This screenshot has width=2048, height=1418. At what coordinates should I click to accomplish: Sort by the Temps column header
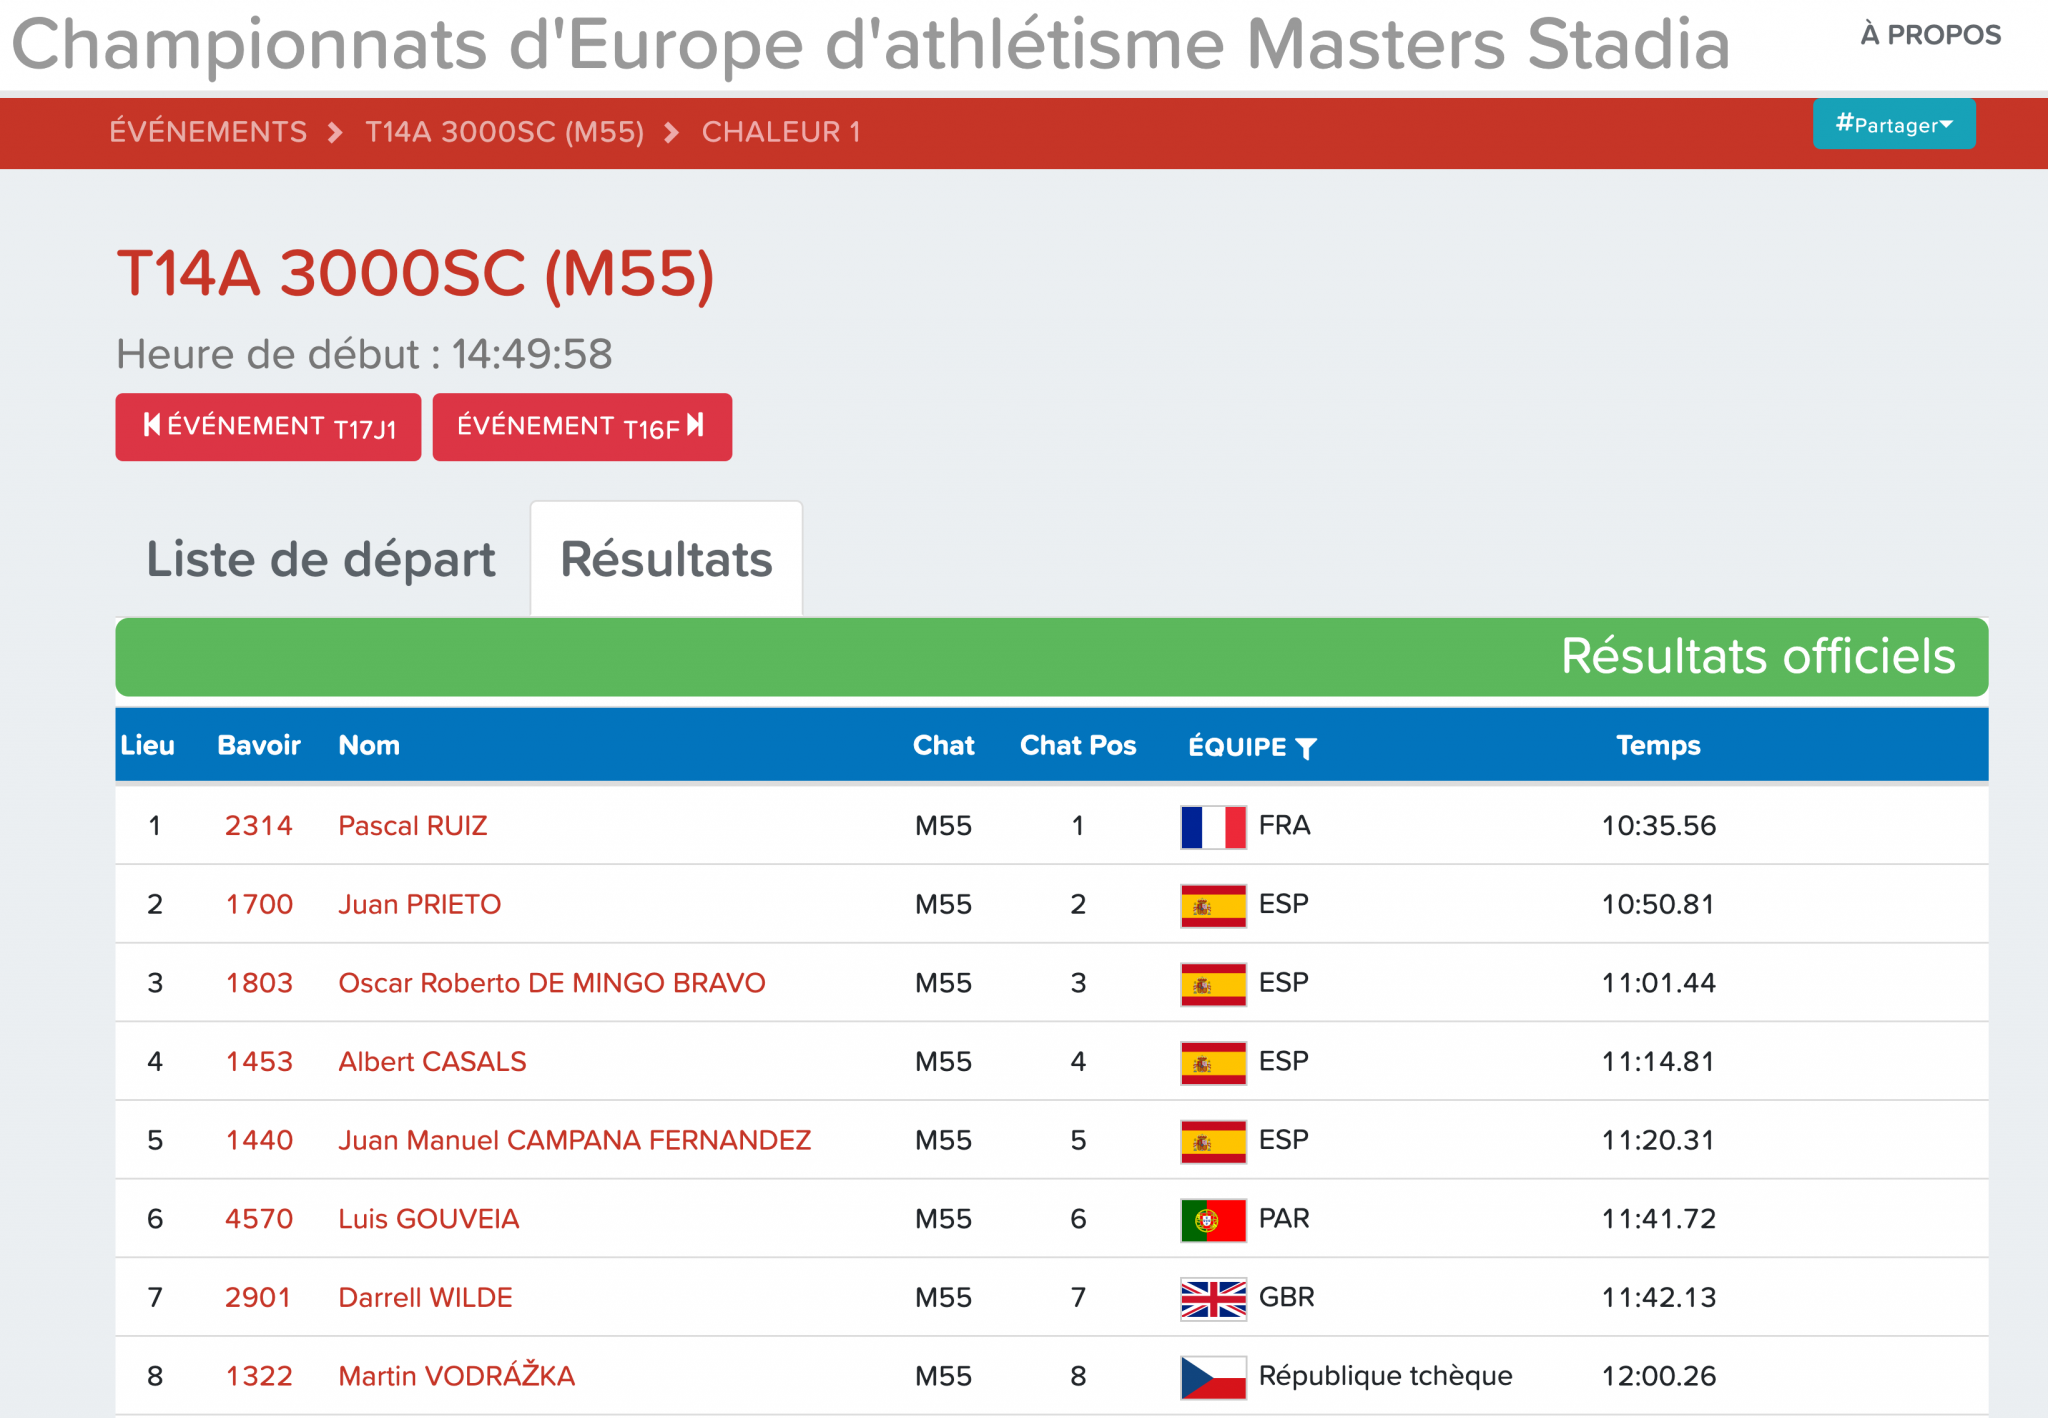coord(1657,745)
